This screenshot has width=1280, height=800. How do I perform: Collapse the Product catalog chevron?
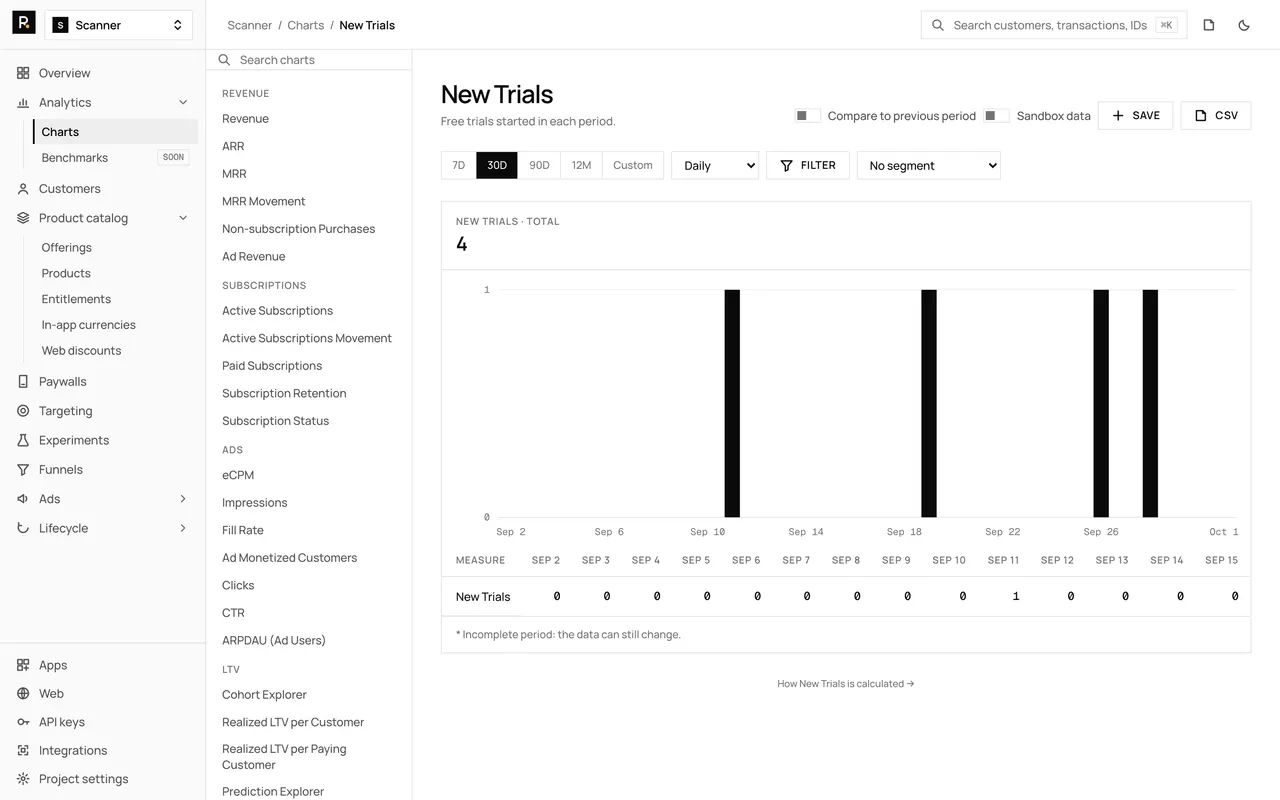[183, 218]
